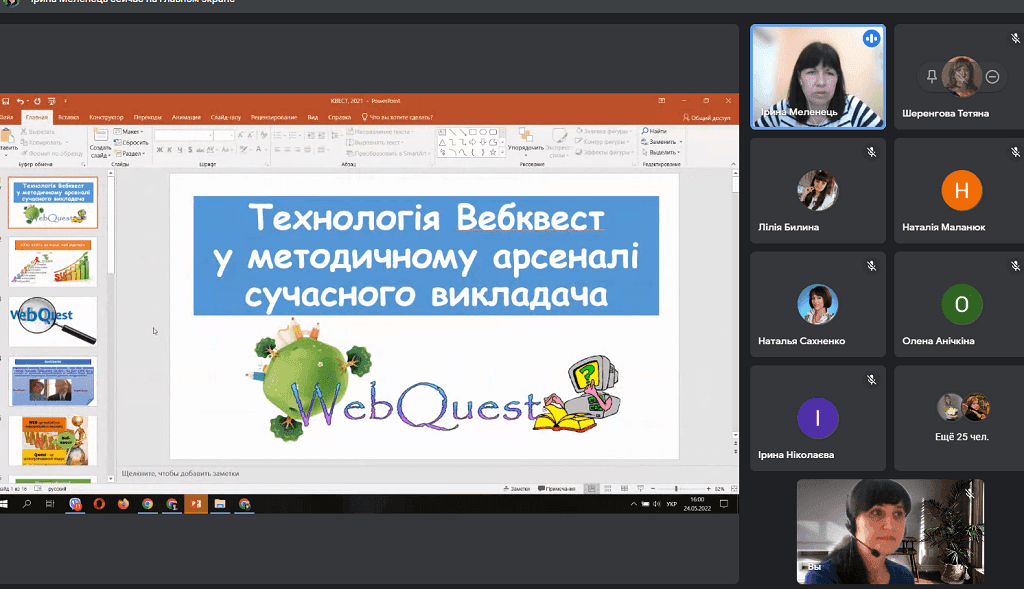Open File Explorer from the taskbar
Screen dimensions: 1024x589
pyautogui.click(x=220, y=503)
